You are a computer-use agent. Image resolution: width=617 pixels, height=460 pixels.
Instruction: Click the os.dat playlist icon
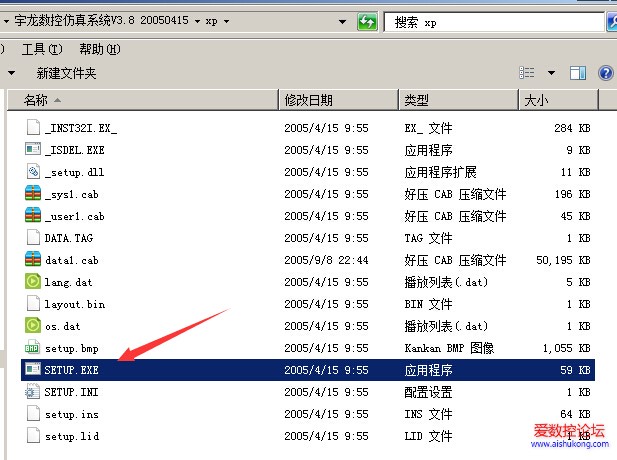33,326
